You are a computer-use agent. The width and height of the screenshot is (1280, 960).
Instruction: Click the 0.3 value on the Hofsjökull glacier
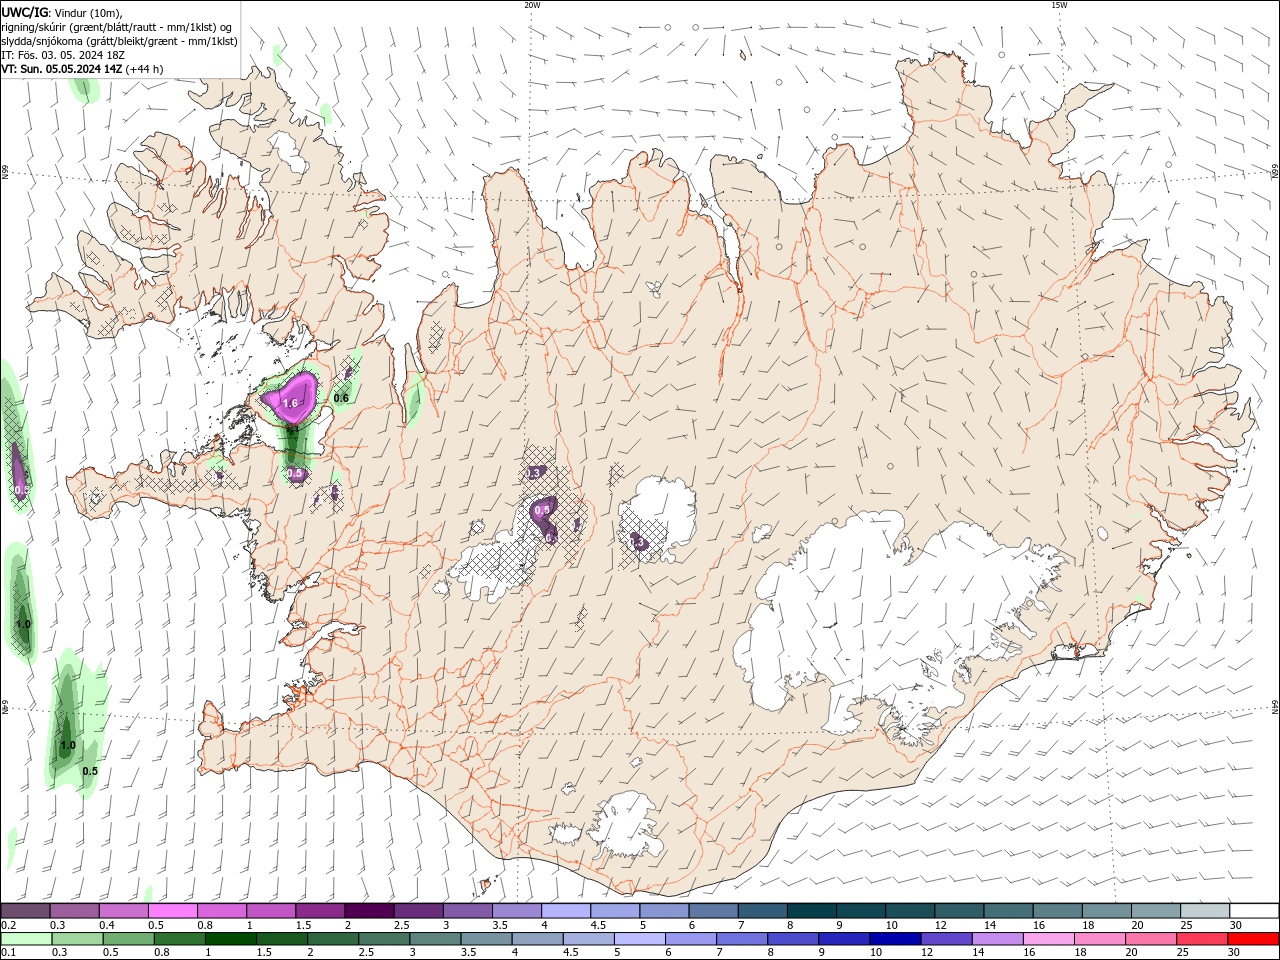[x=638, y=543]
